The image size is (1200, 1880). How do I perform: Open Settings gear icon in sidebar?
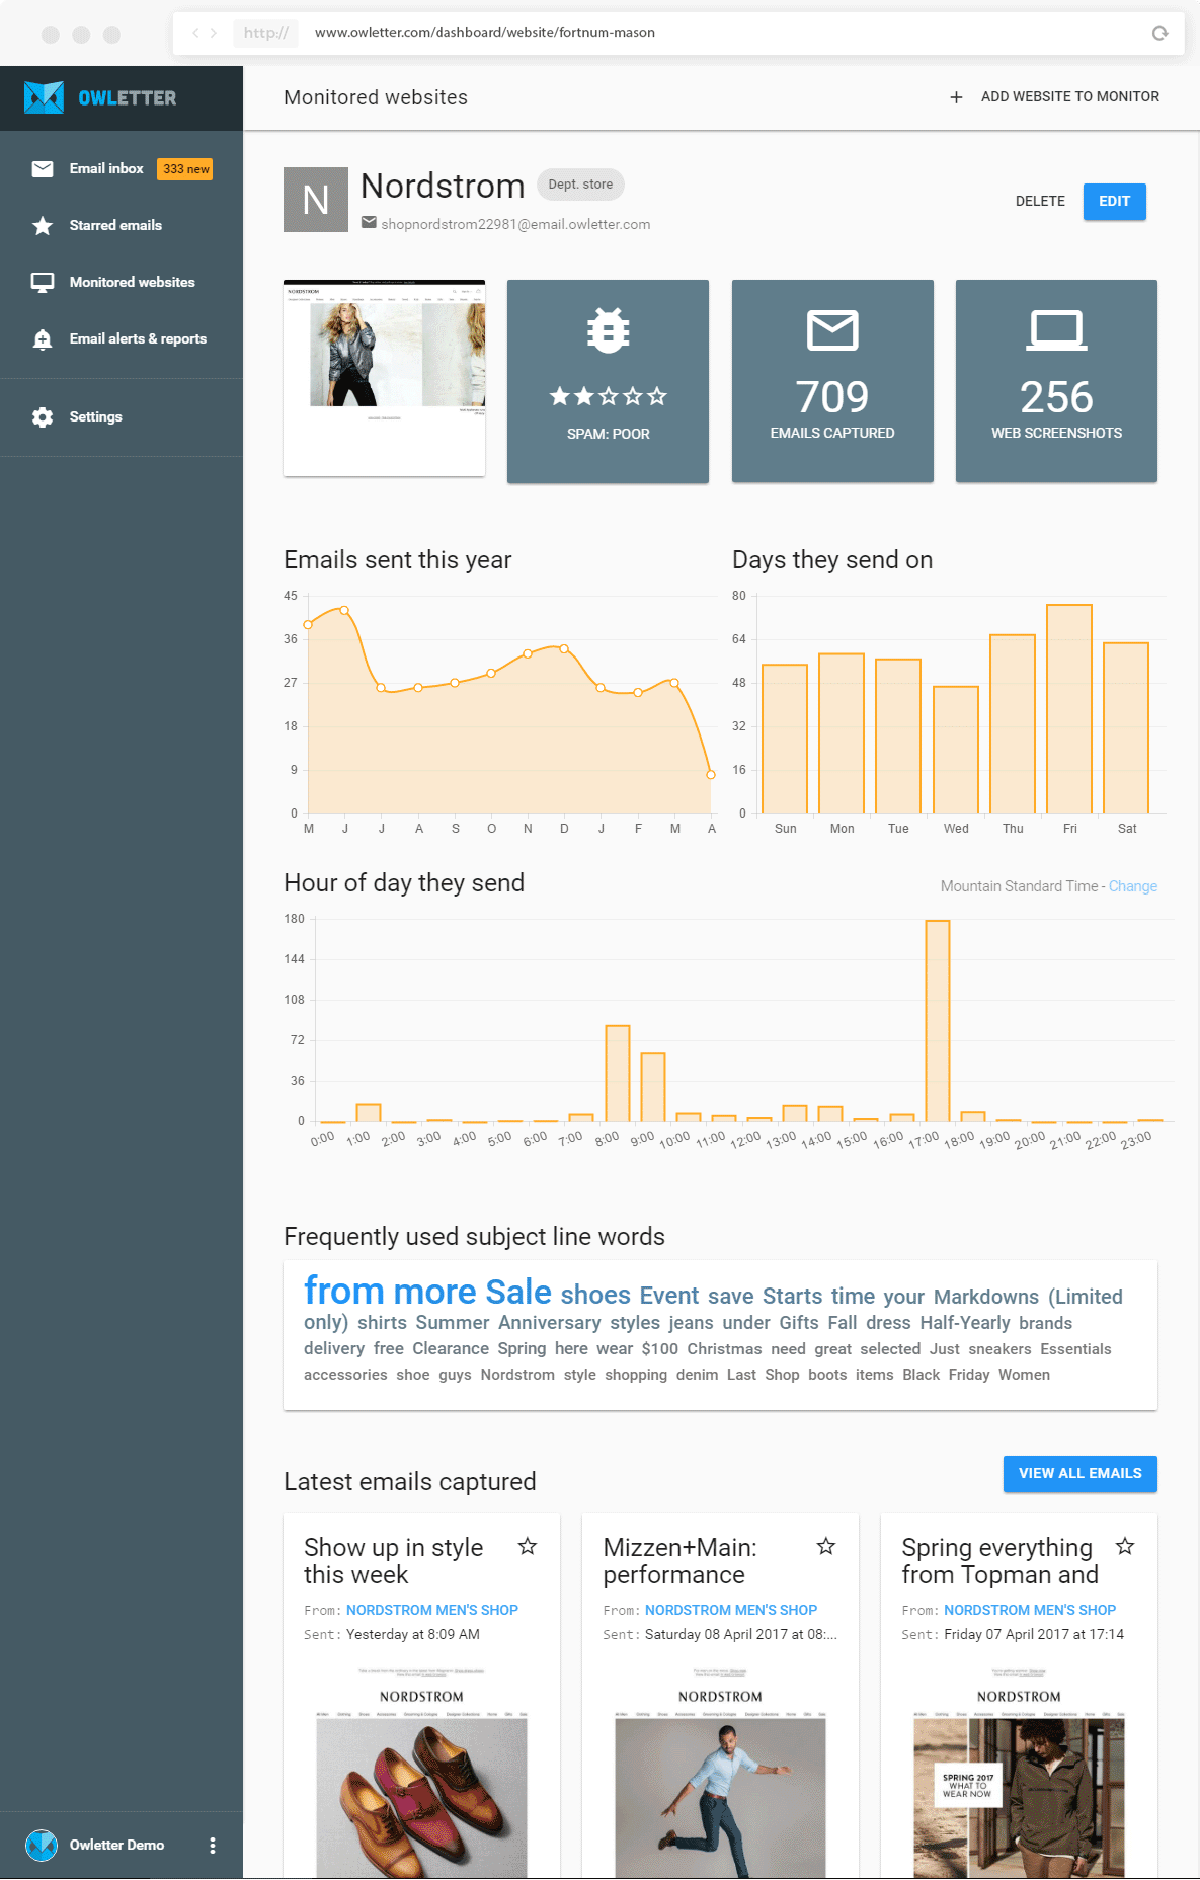click(42, 417)
